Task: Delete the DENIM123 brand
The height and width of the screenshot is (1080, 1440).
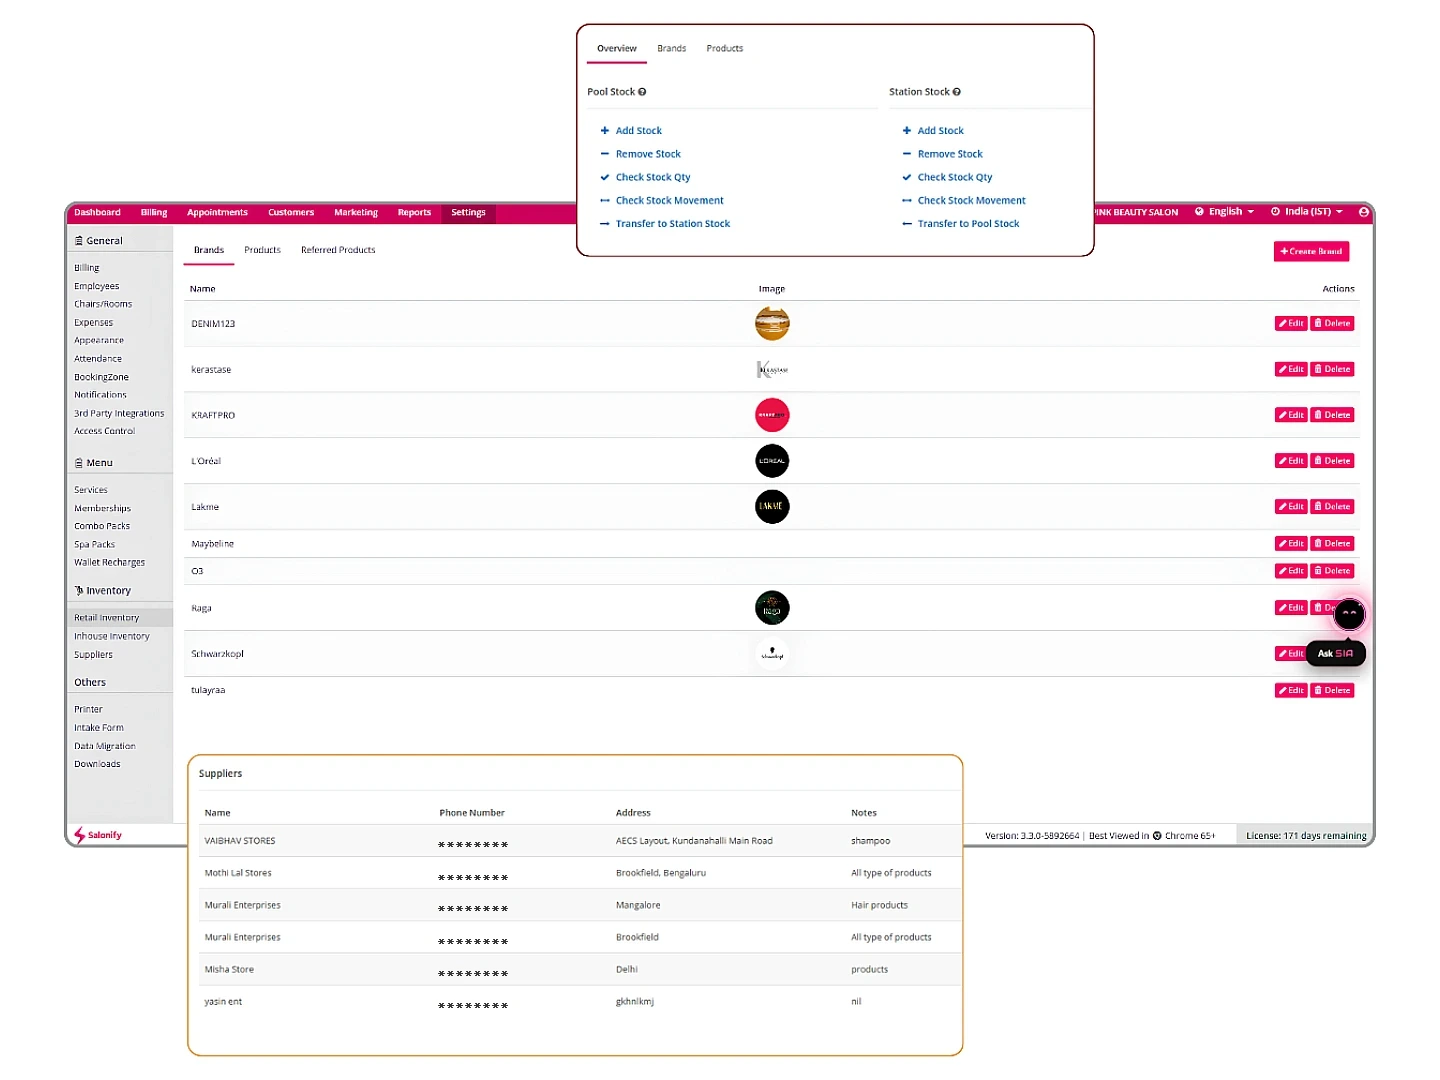Action: [x=1333, y=324]
